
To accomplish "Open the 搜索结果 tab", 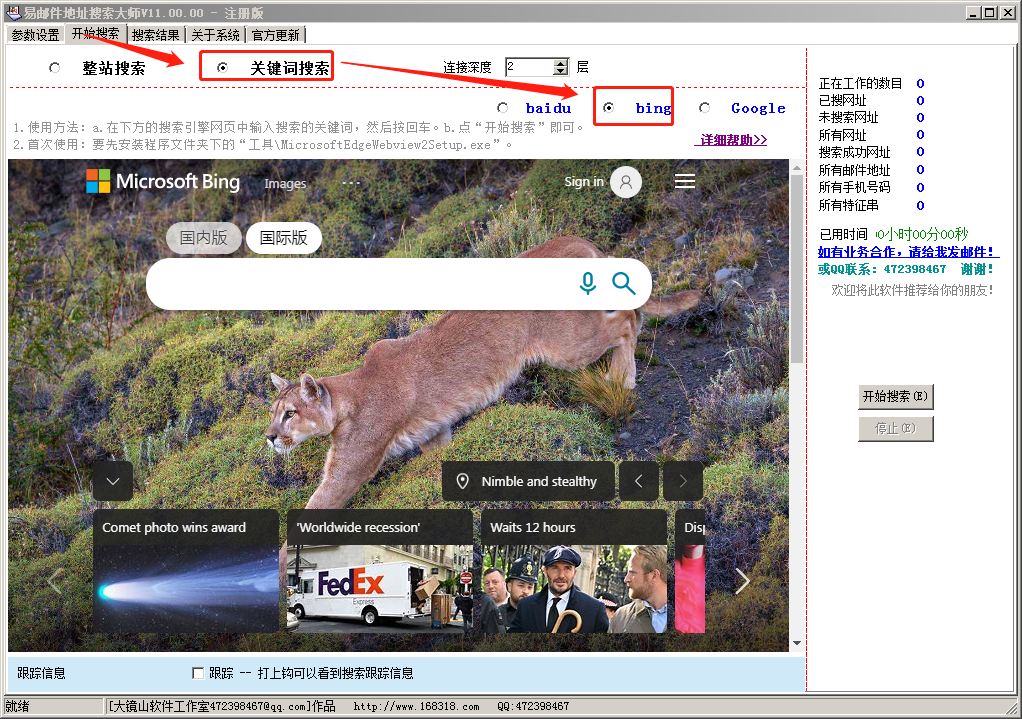I will click(155, 35).
